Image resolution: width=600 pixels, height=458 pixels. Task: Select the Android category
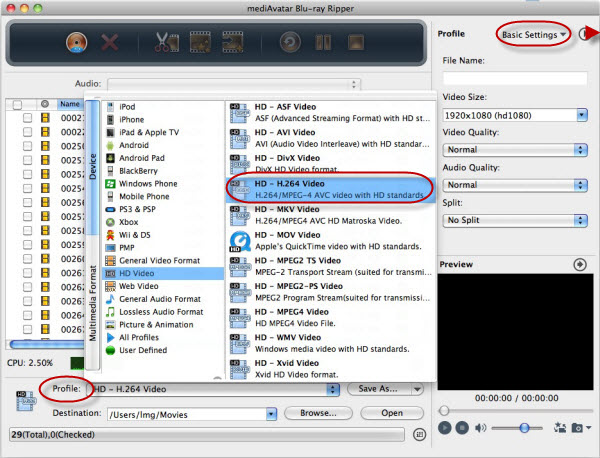[x=163, y=145]
